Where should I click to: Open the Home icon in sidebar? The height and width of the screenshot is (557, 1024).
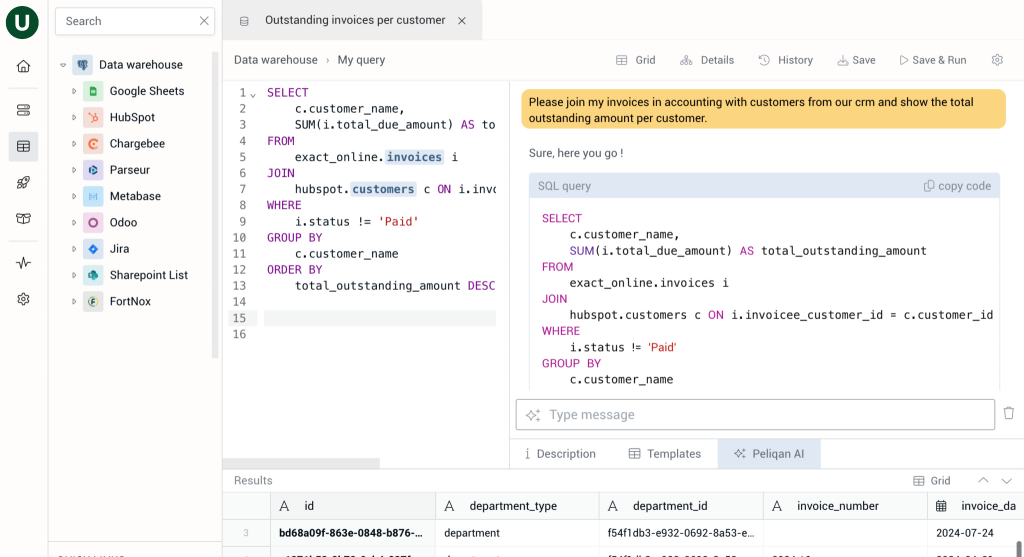pos(24,66)
